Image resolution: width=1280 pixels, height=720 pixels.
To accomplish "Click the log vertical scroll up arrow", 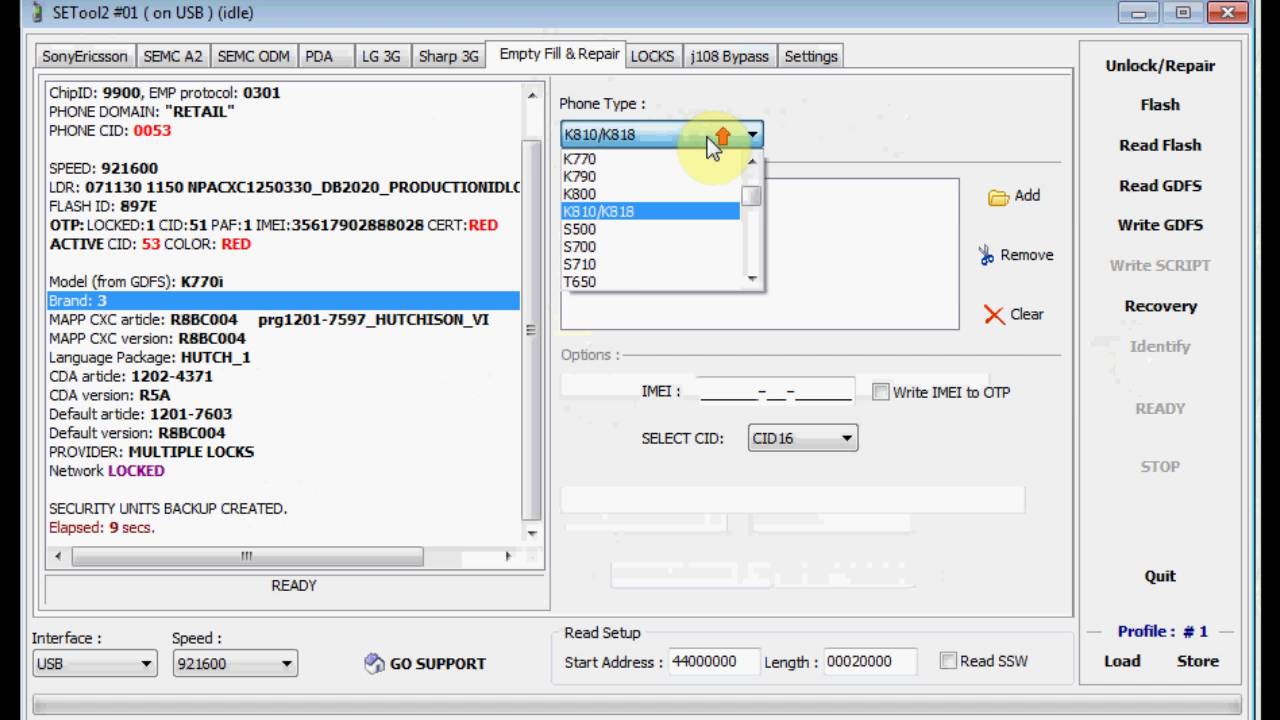I will (532, 96).
